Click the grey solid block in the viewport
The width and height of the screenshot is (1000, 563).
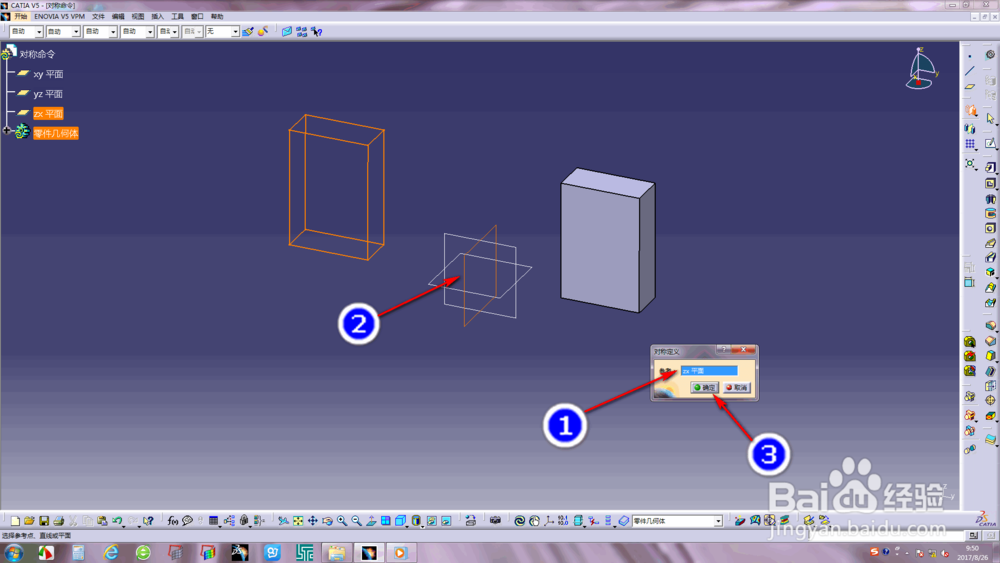click(607, 240)
